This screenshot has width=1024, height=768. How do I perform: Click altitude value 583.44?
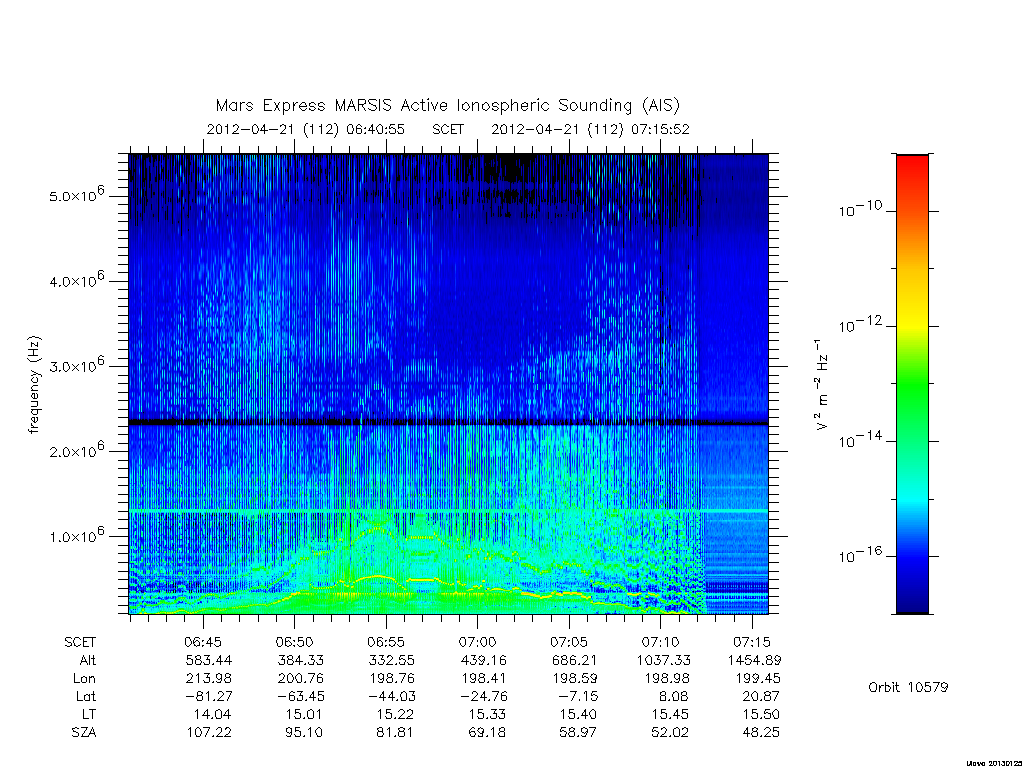pyautogui.click(x=208, y=660)
